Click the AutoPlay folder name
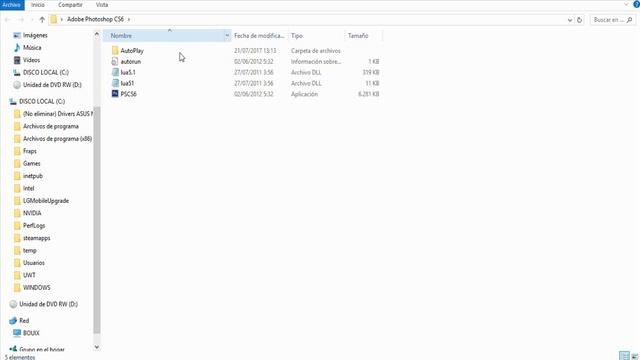 [x=132, y=51]
